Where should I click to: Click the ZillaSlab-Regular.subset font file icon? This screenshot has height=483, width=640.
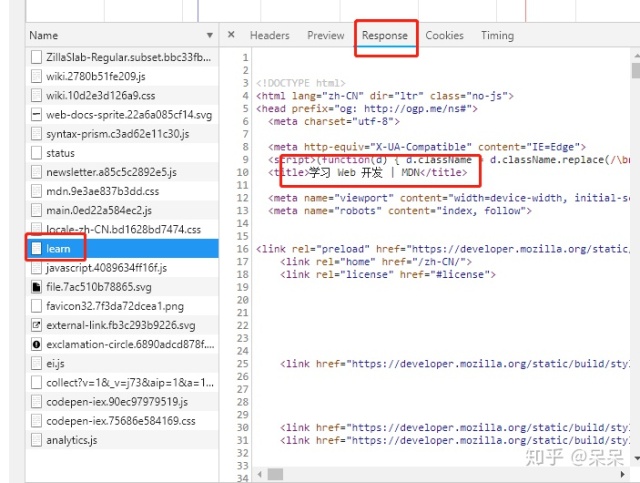(36, 57)
